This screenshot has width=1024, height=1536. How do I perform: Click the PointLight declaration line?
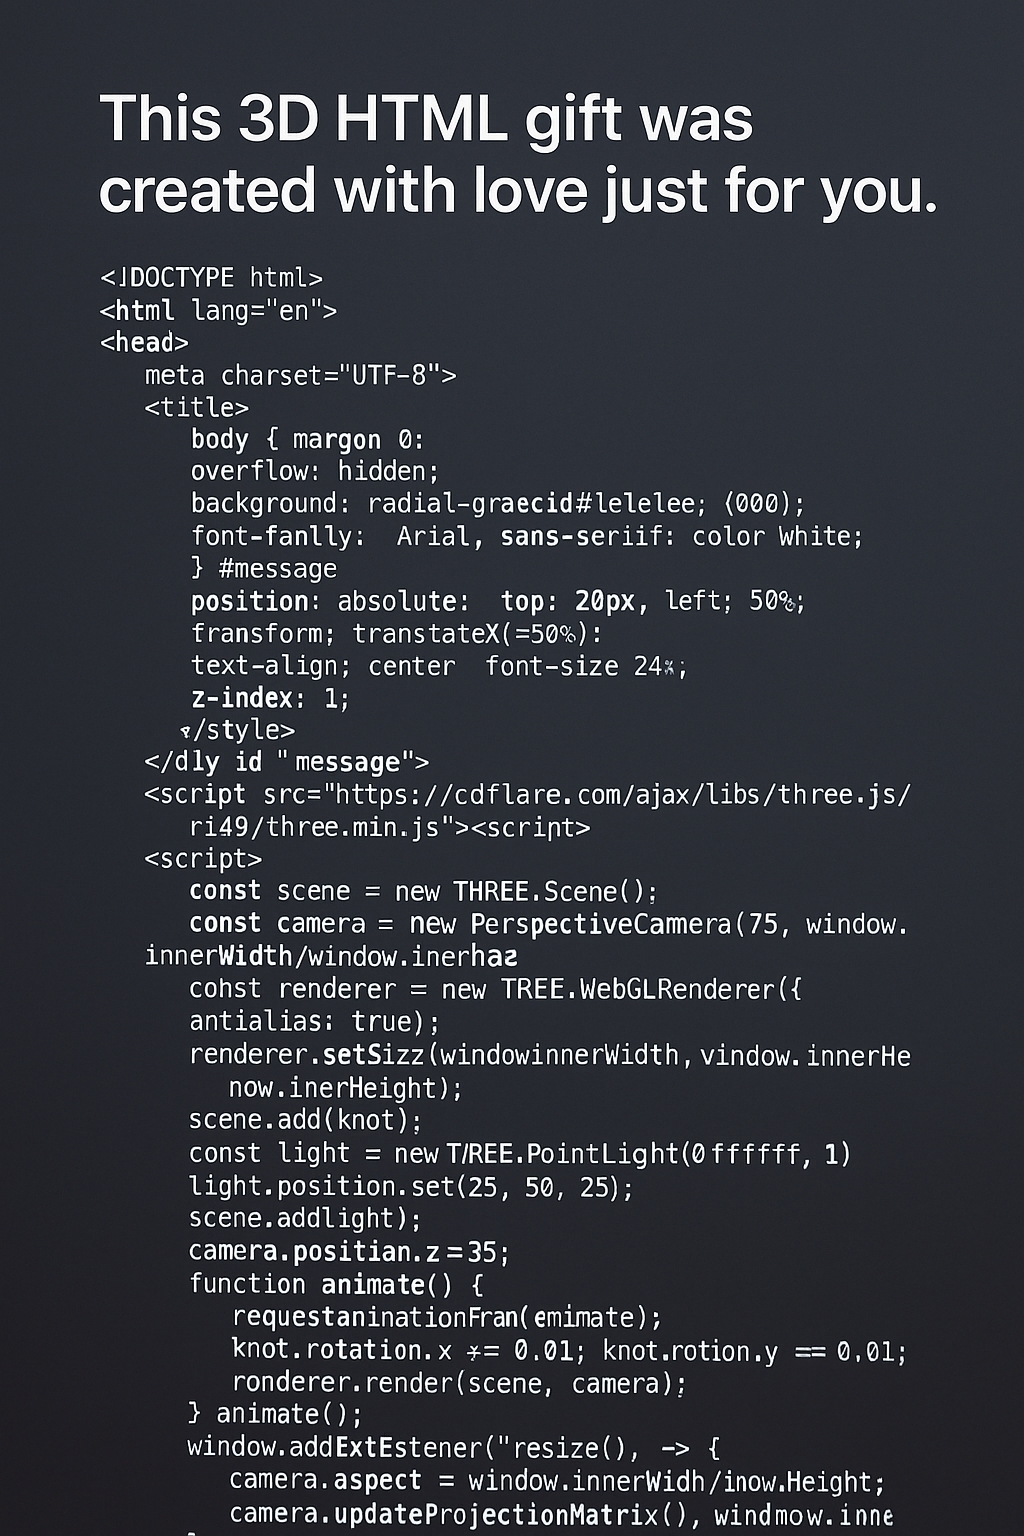520,1153
